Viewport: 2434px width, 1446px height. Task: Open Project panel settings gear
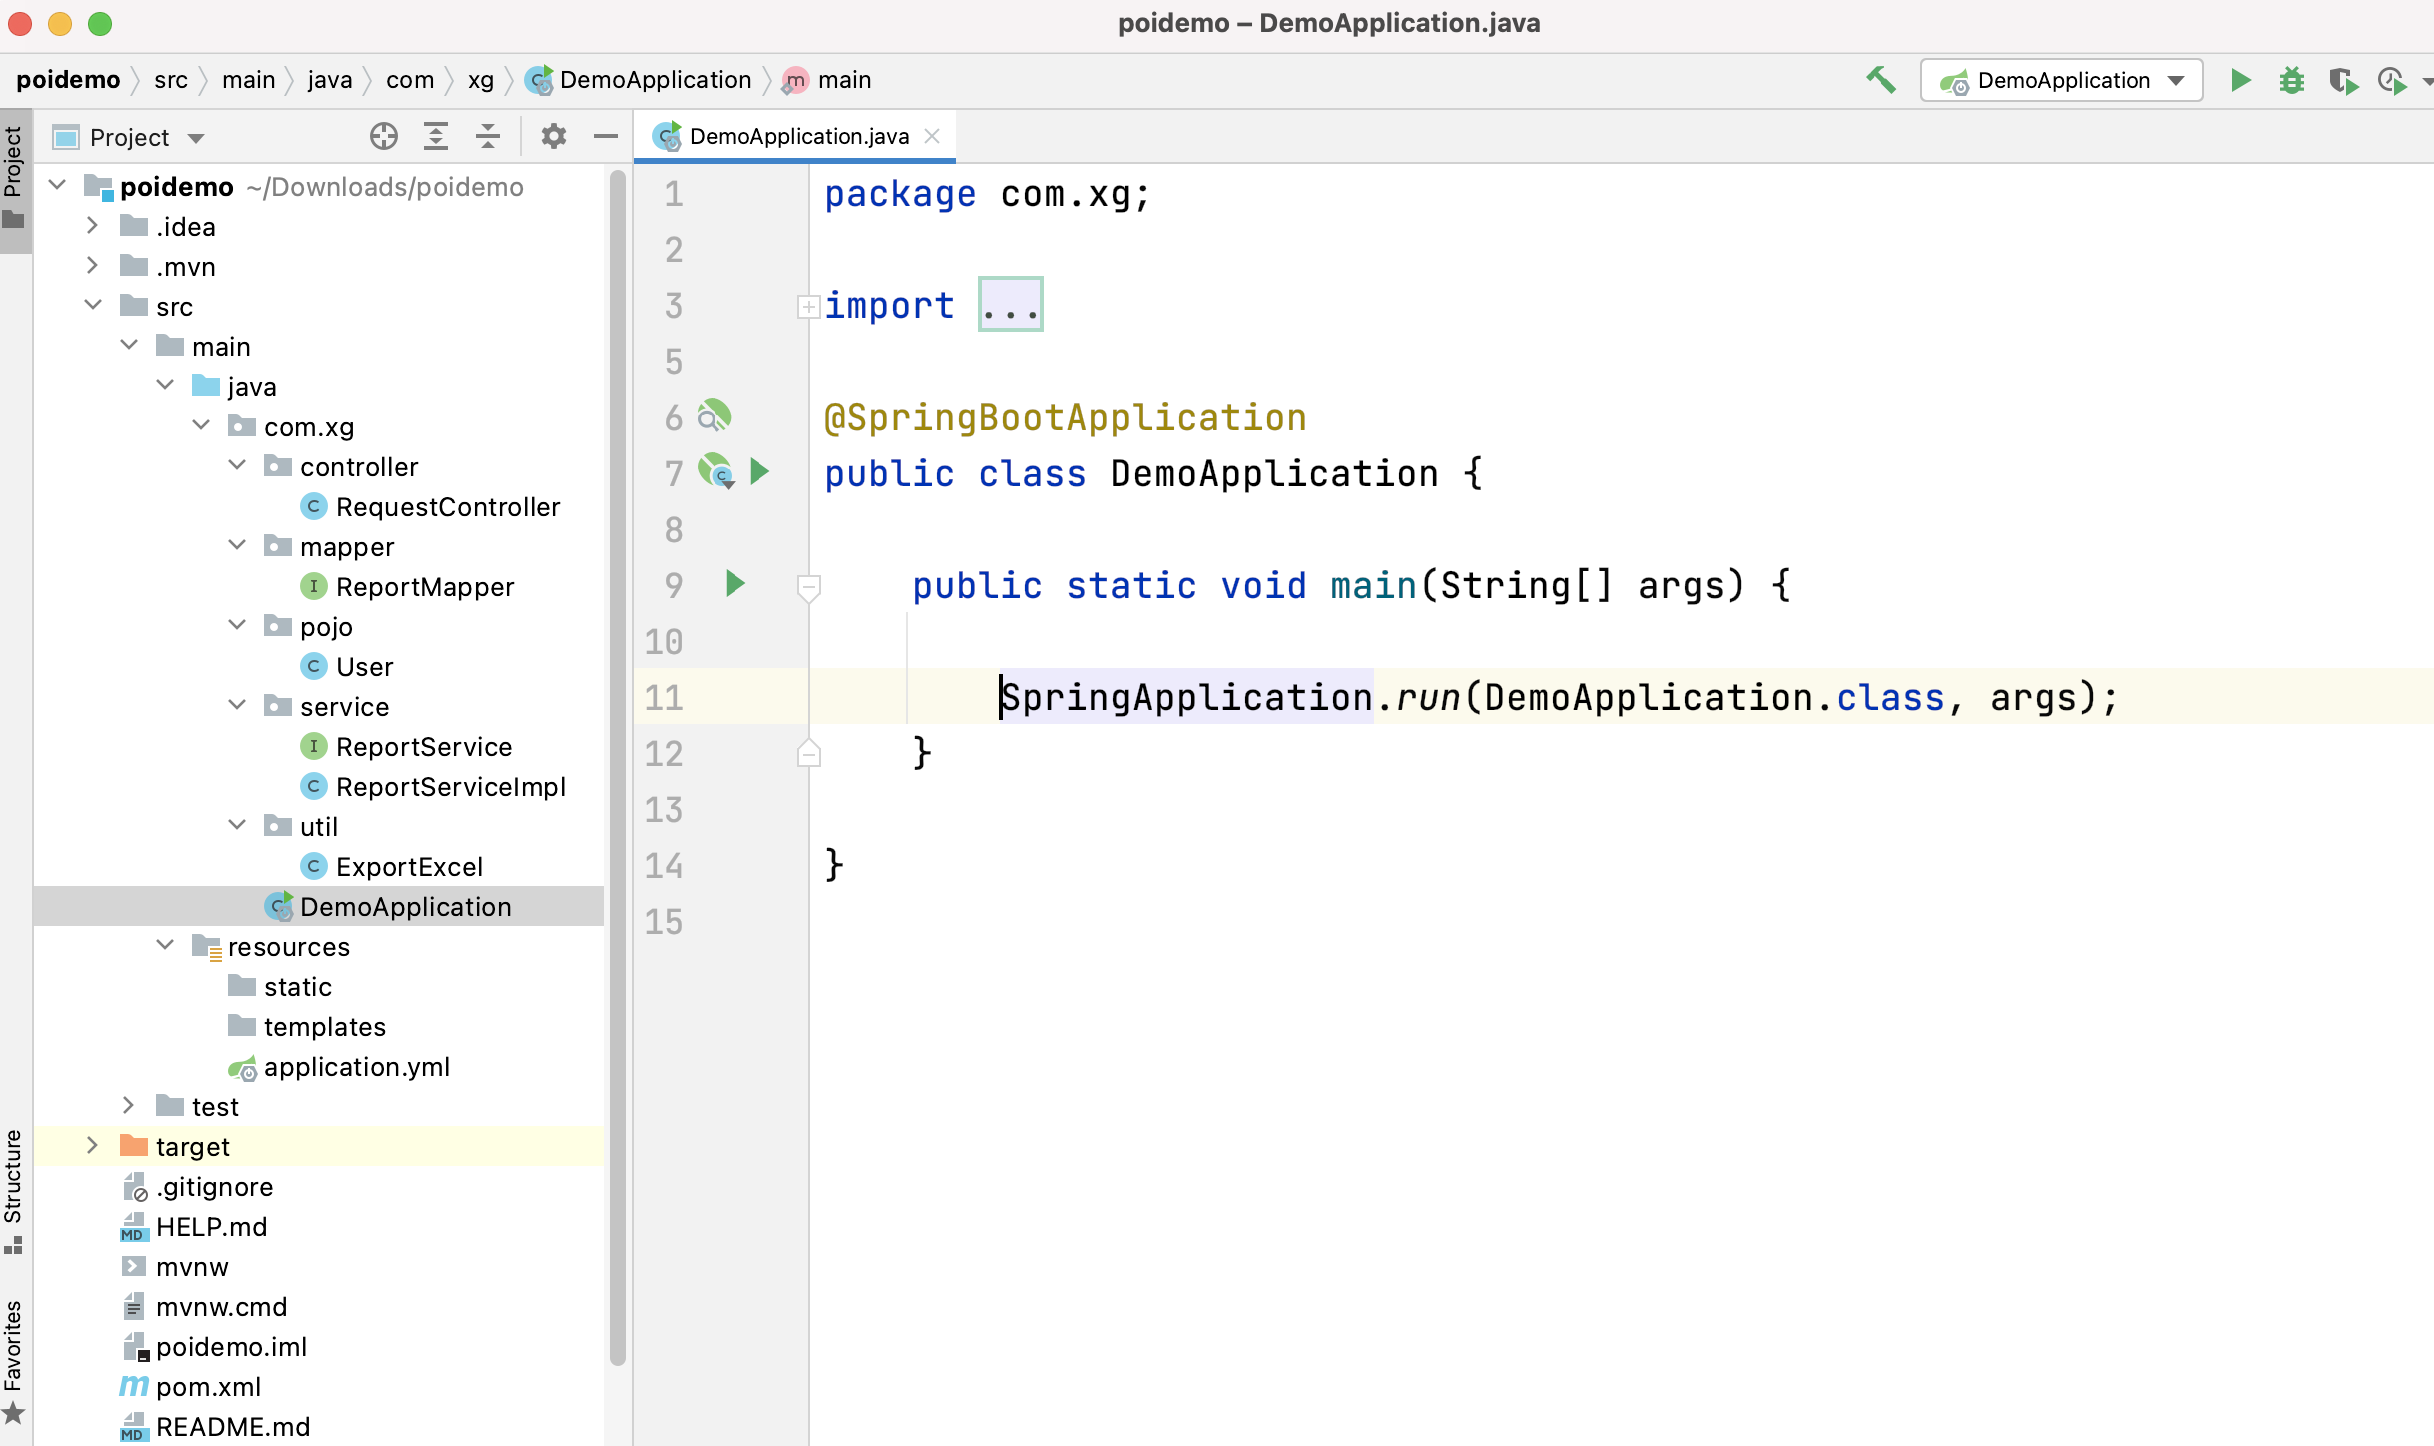click(x=554, y=136)
